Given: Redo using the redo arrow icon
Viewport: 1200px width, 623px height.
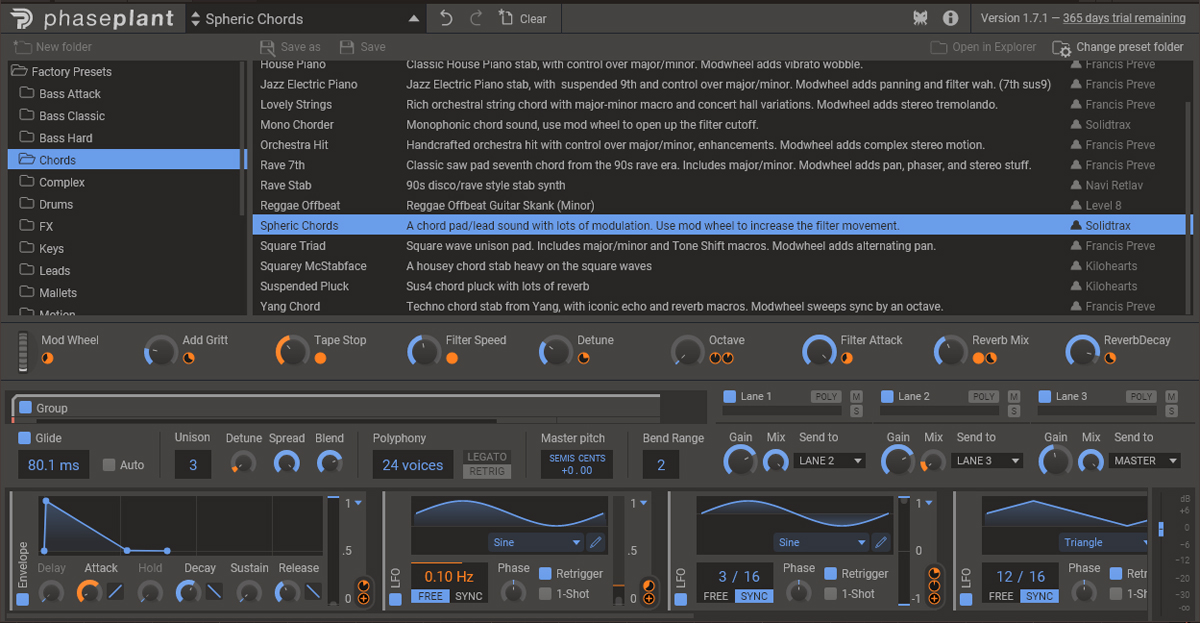Looking at the screenshot, I should [x=476, y=18].
